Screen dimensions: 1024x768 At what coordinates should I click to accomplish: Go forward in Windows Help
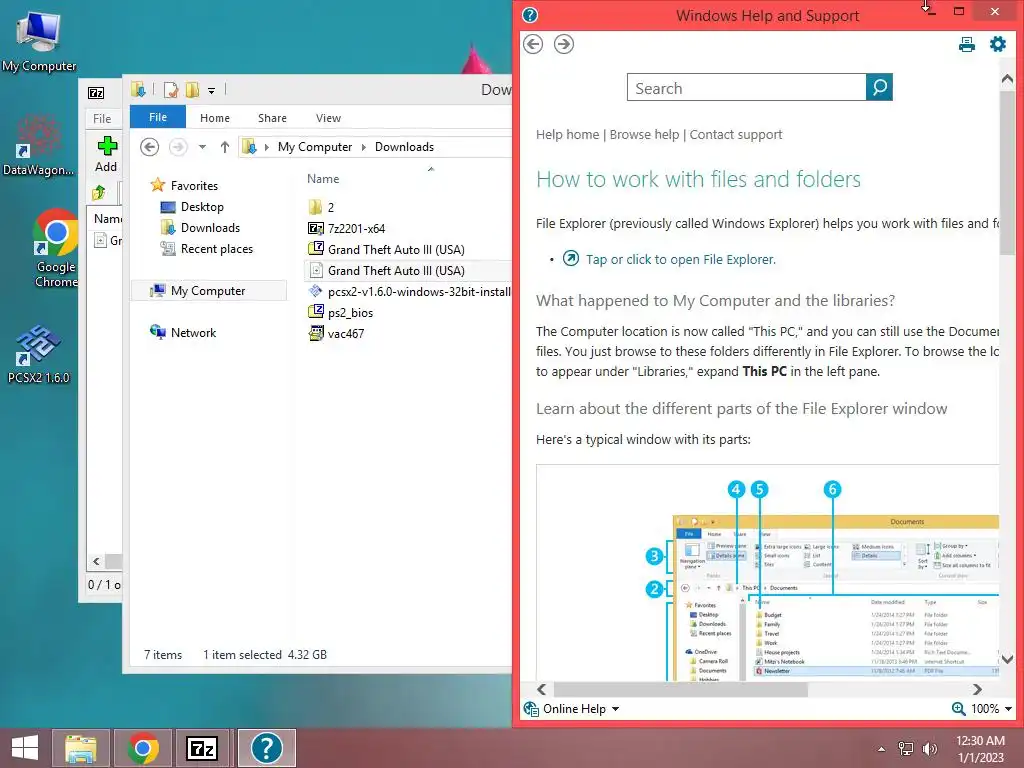pyautogui.click(x=564, y=44)
